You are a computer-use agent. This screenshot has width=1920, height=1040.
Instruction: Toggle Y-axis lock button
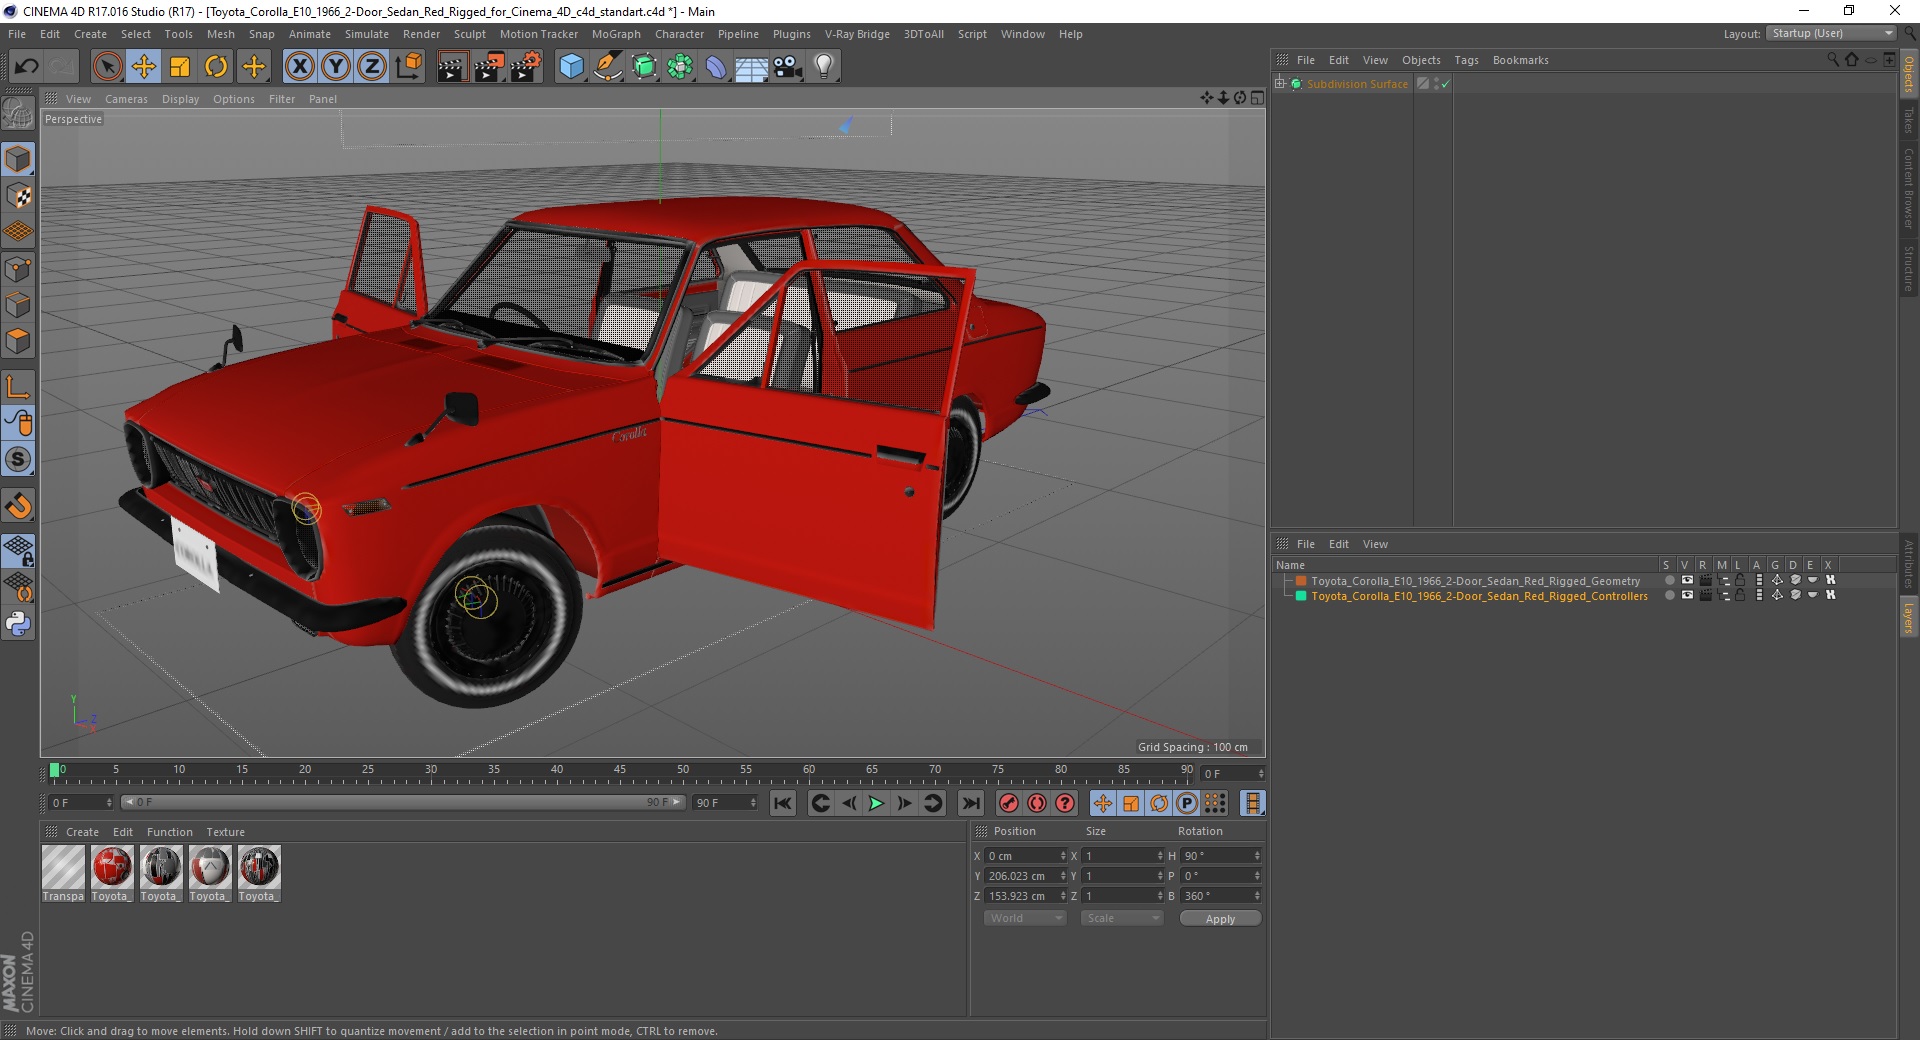[336, 67]
